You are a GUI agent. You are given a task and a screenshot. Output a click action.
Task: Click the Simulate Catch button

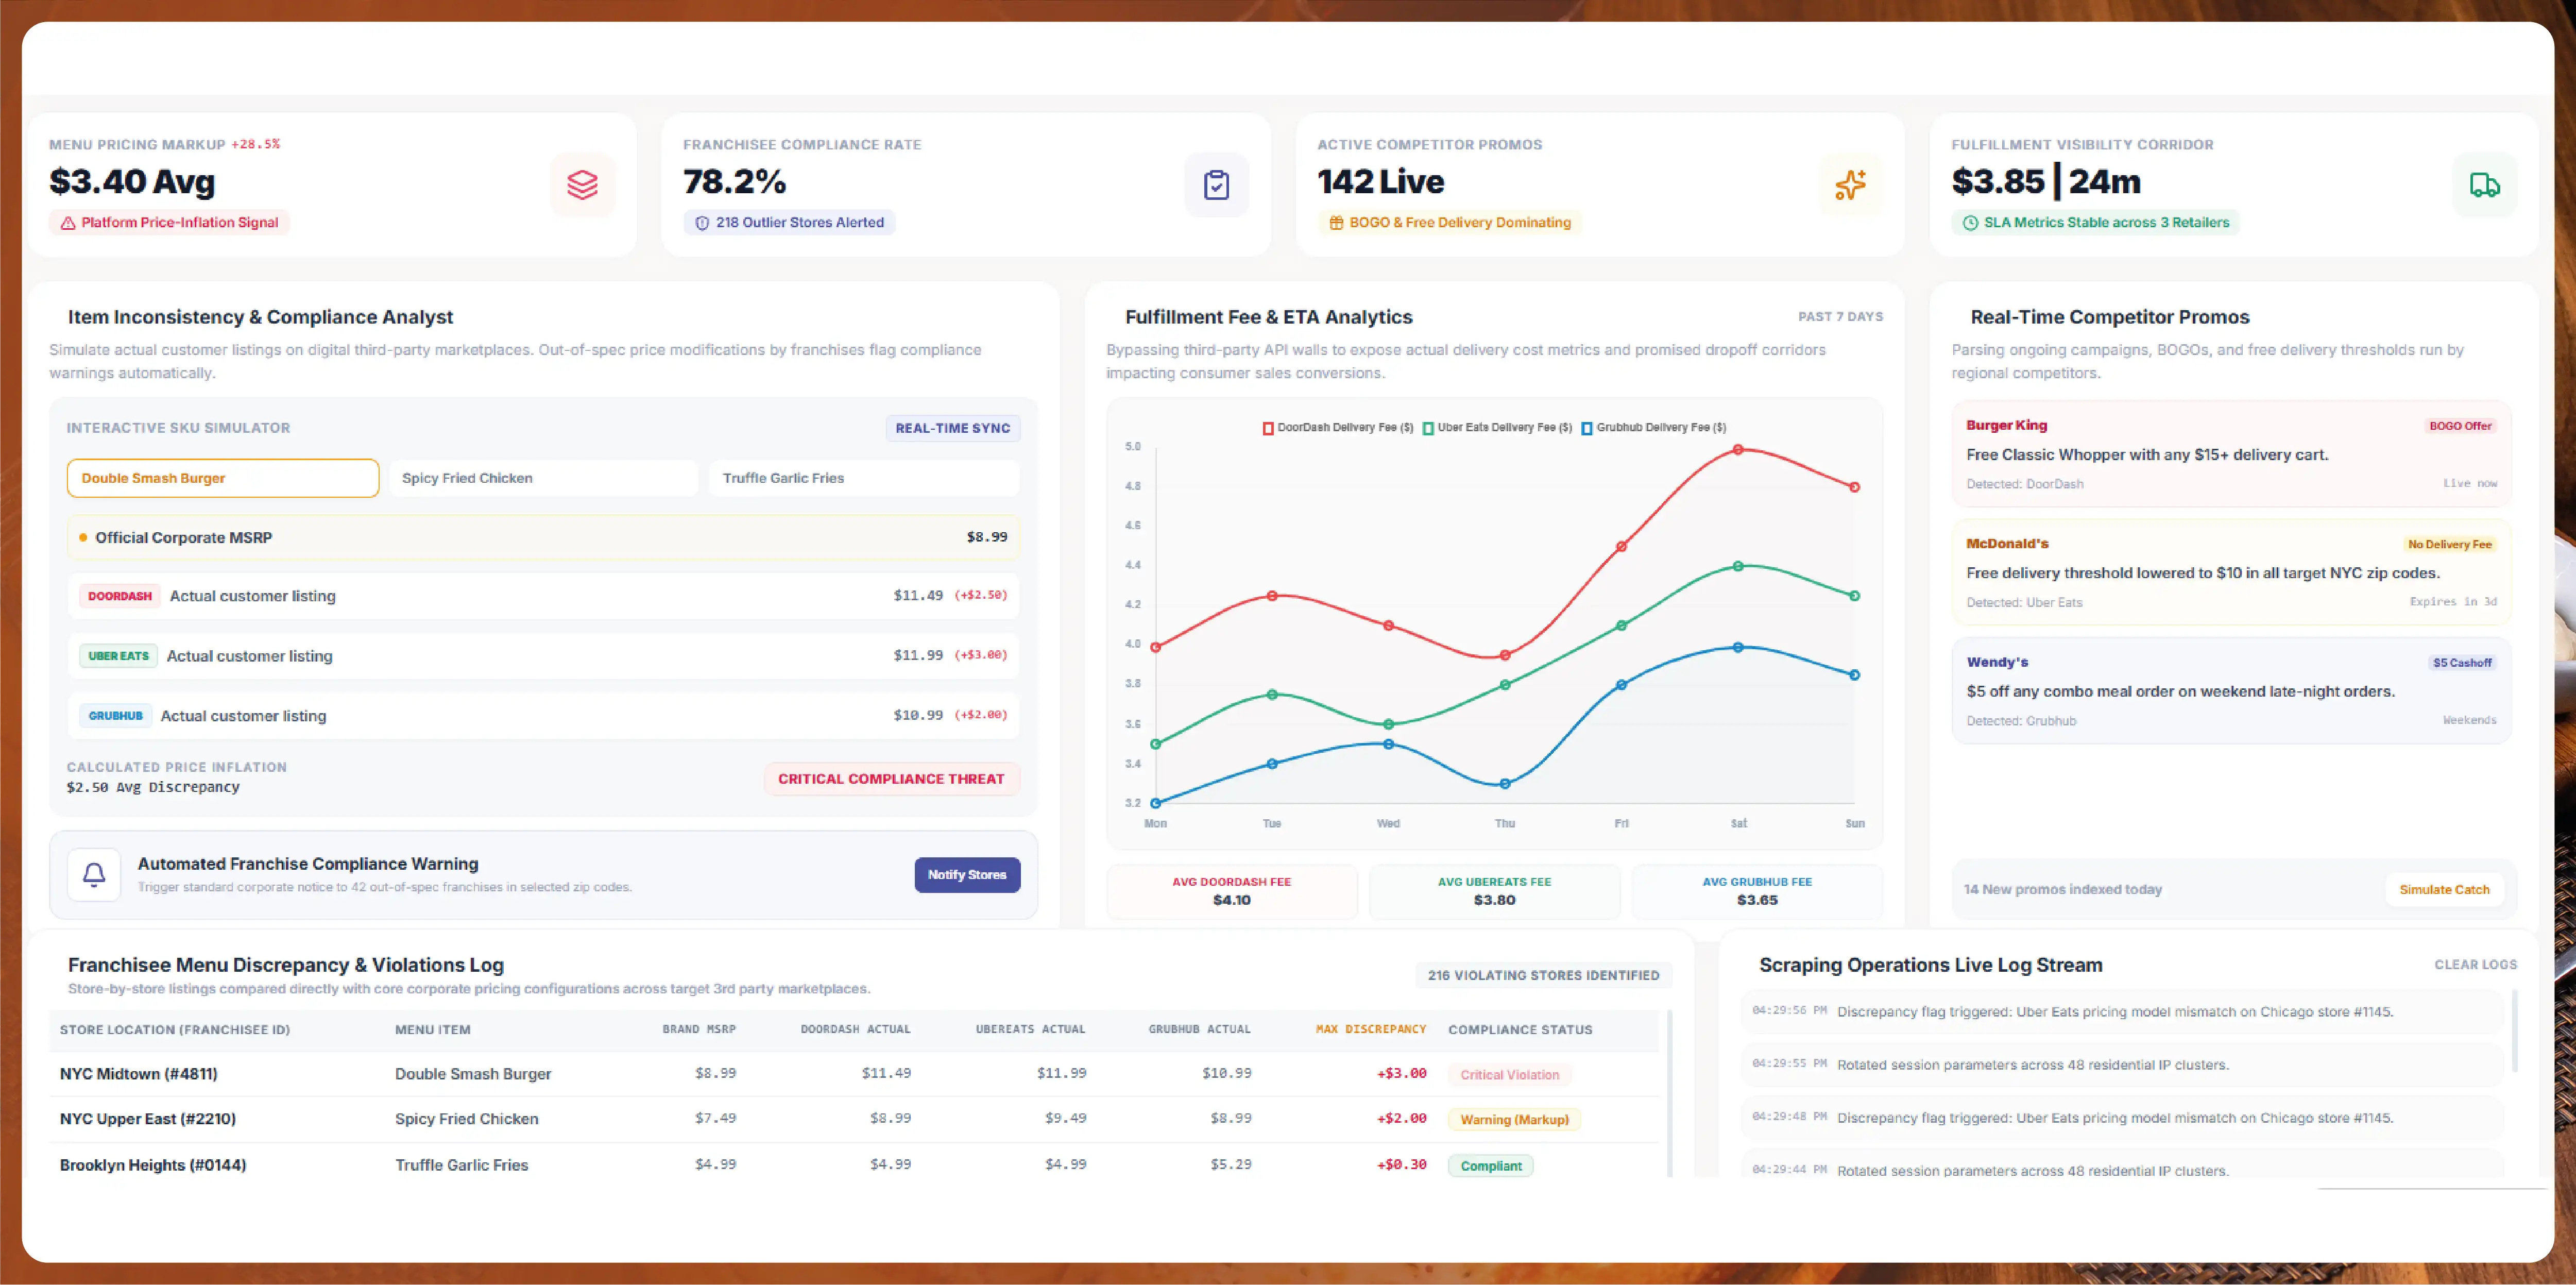pos(2444,889)
